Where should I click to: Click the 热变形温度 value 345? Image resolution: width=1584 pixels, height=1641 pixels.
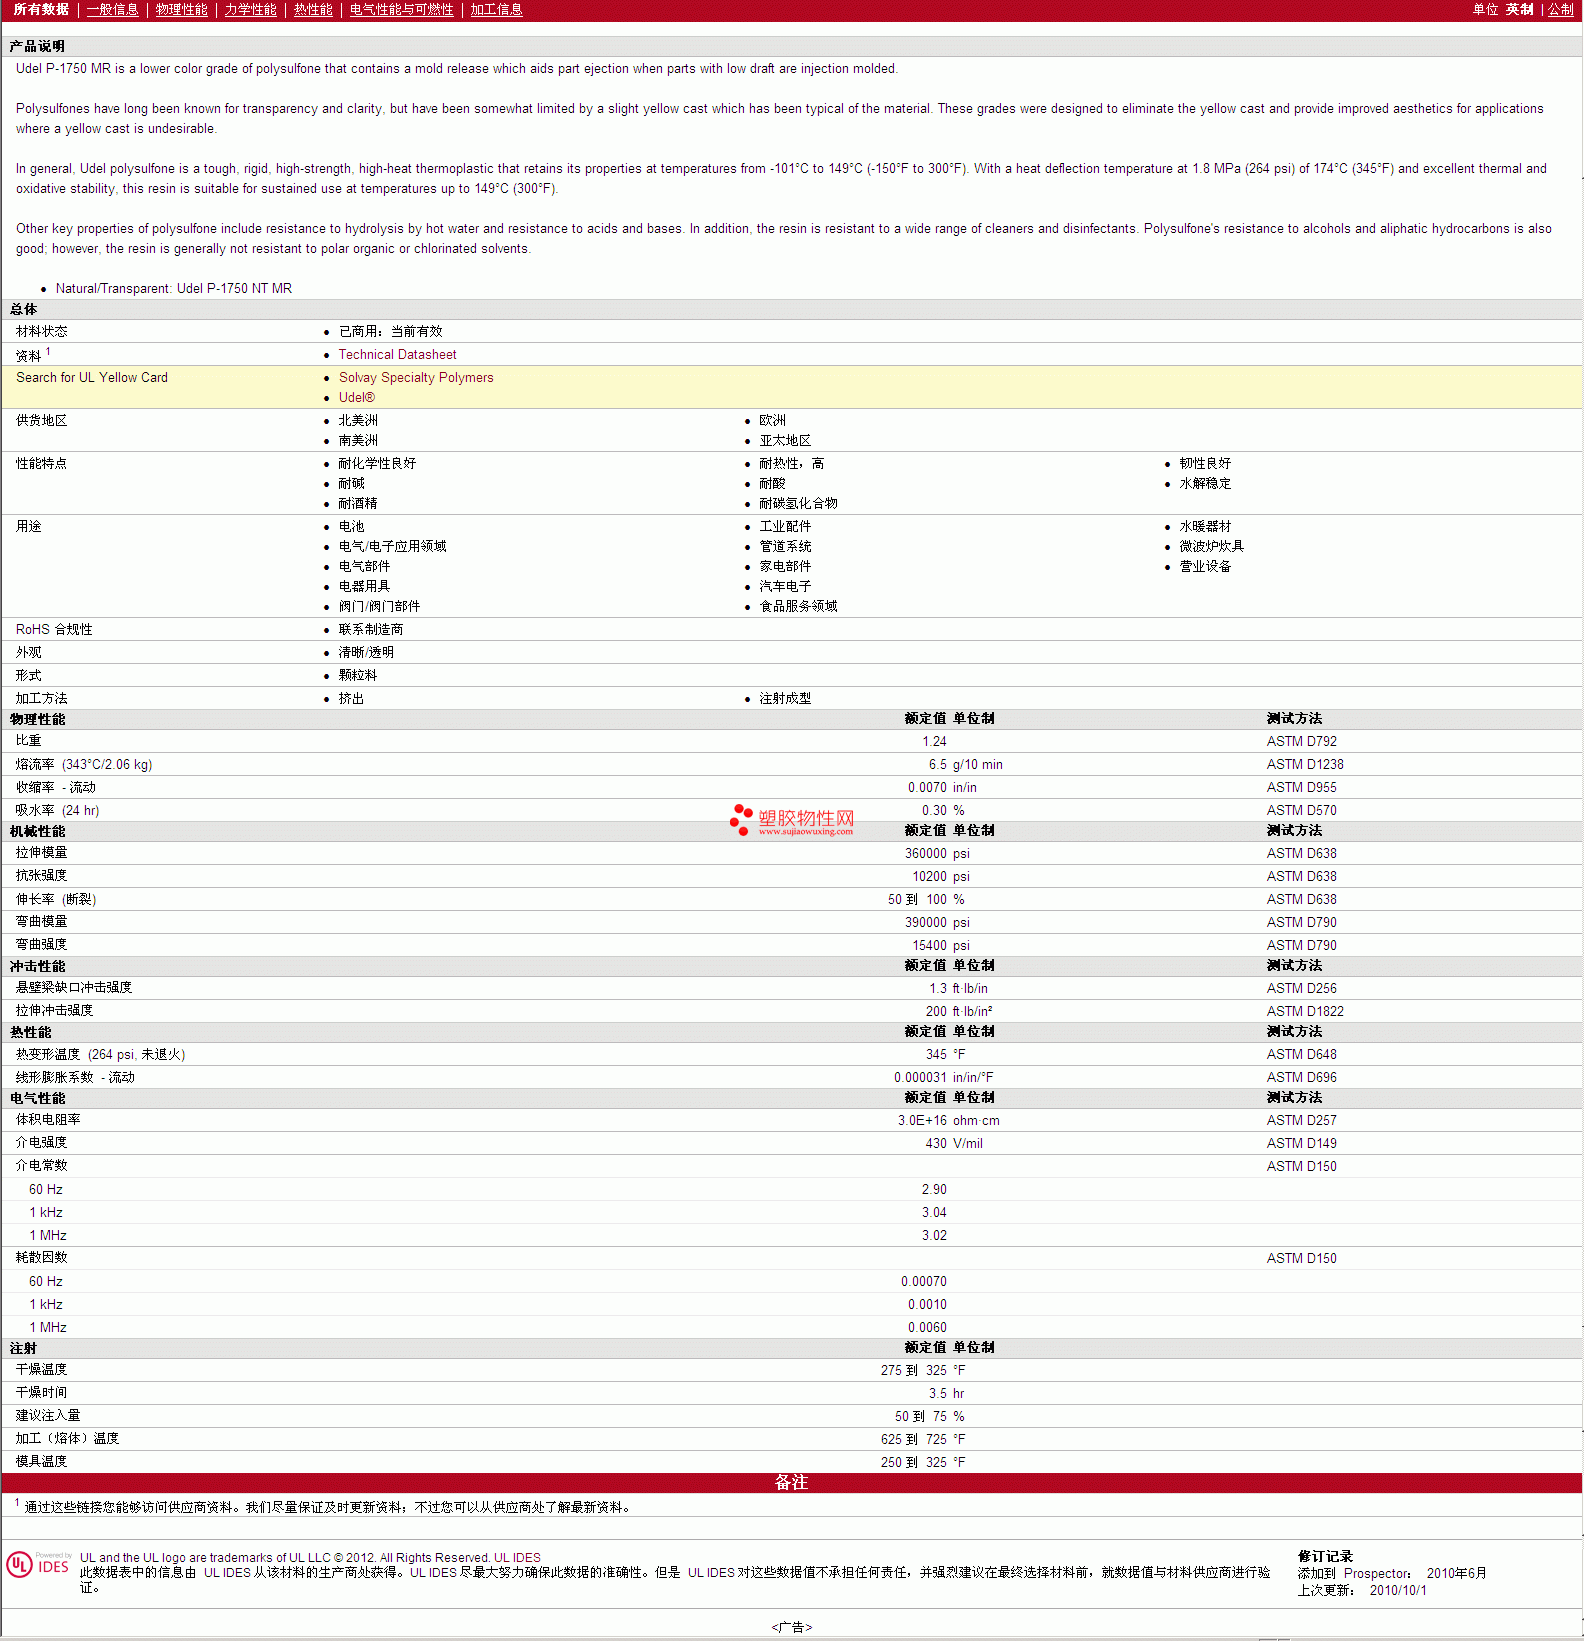coord(936,1055)
